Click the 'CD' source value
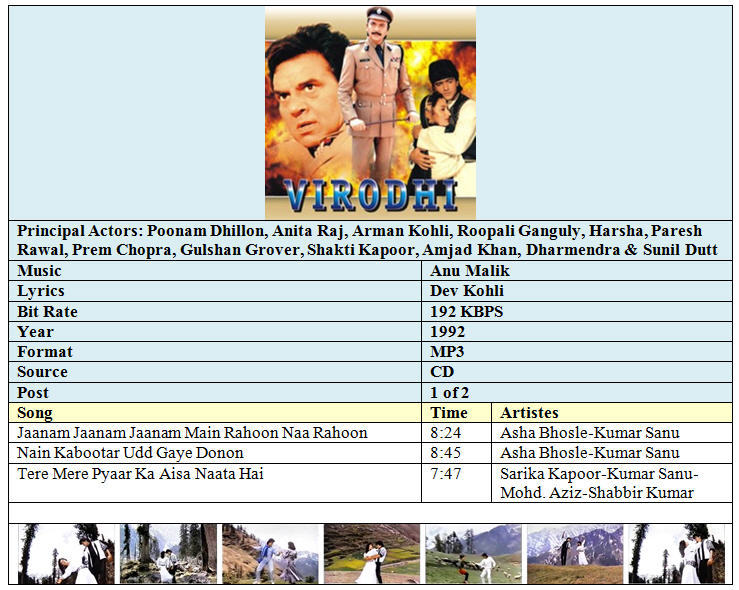 442,372
